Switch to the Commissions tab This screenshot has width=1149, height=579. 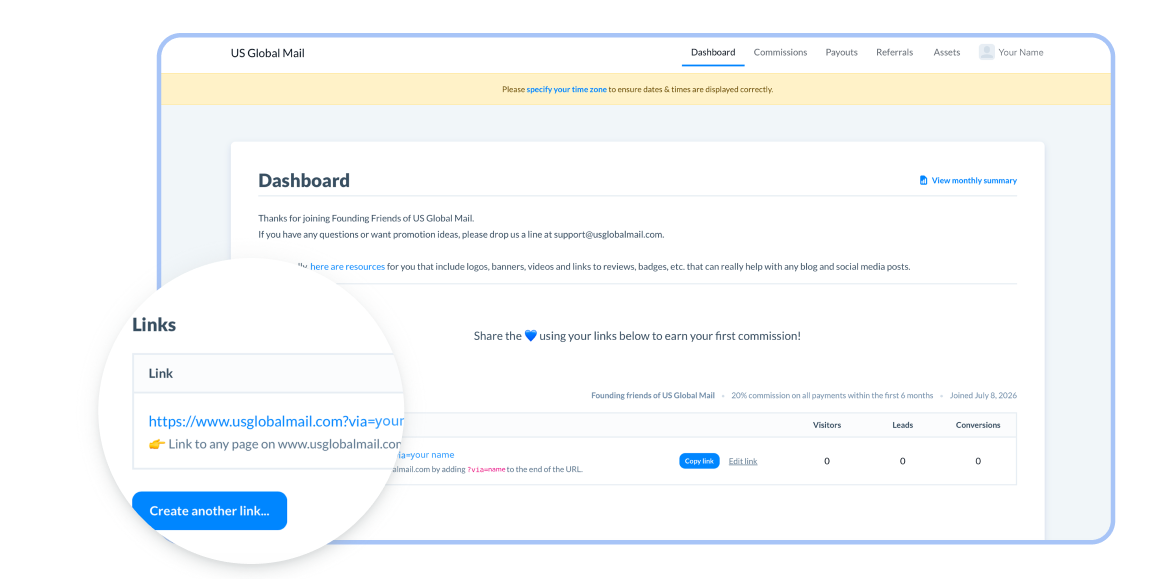[780, 52]
